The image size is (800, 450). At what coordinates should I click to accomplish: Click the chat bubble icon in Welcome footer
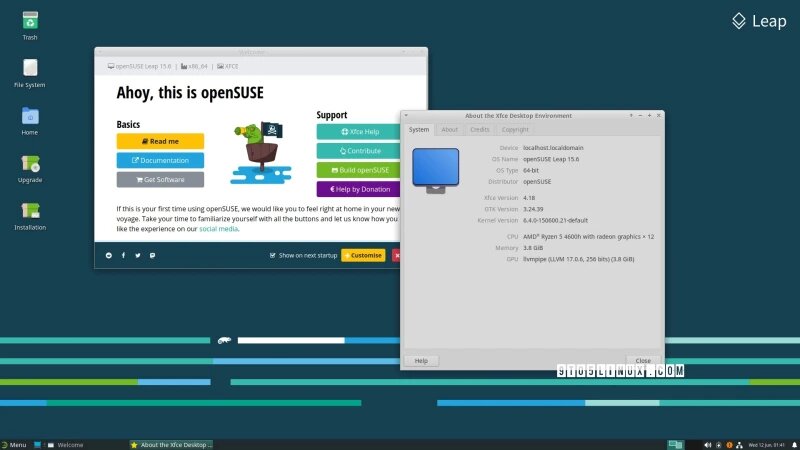point(153,255)
